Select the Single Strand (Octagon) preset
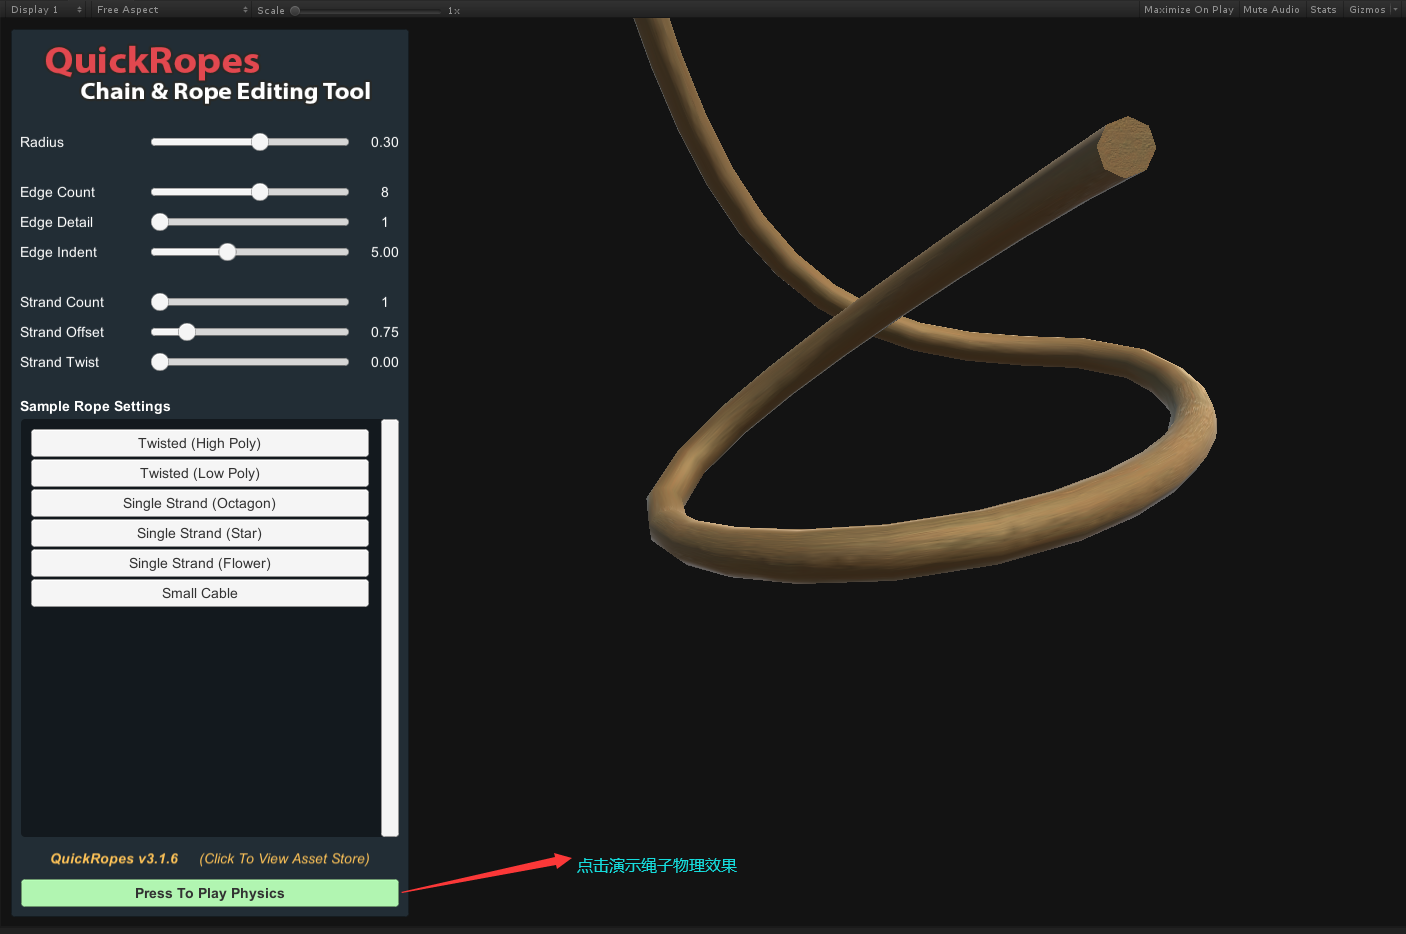The height and width of the screenshot is (934, 1406). click(x=200, y=503)
